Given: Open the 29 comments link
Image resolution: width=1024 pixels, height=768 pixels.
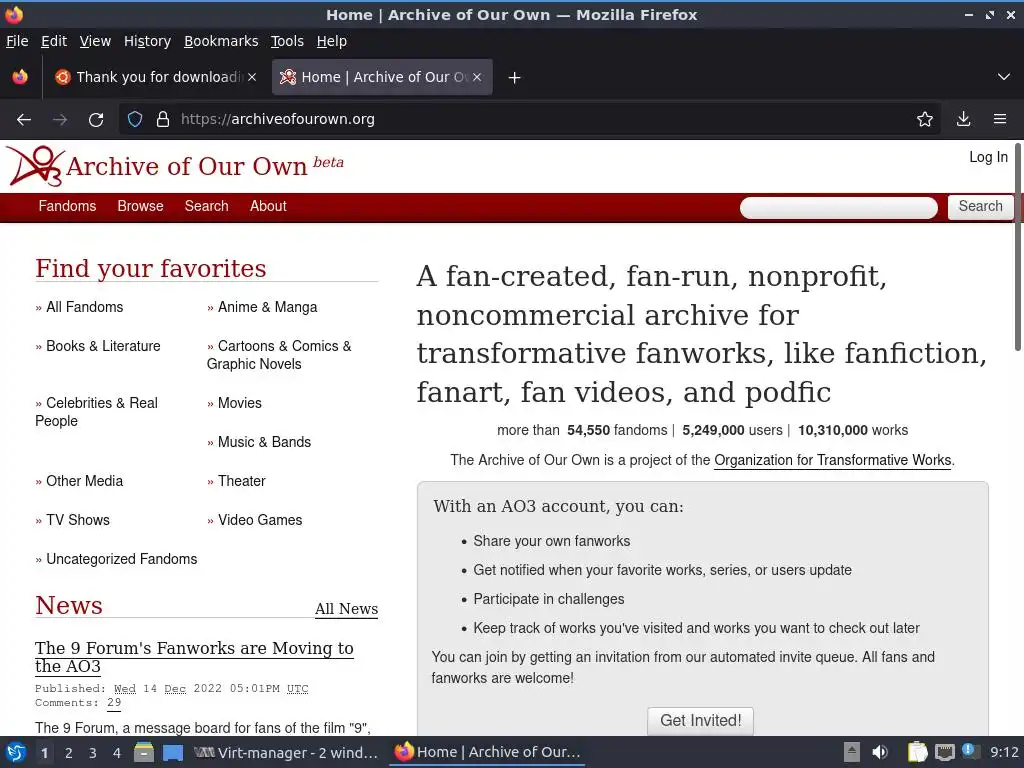Looking at the screenshot, I should click(114, 703).
